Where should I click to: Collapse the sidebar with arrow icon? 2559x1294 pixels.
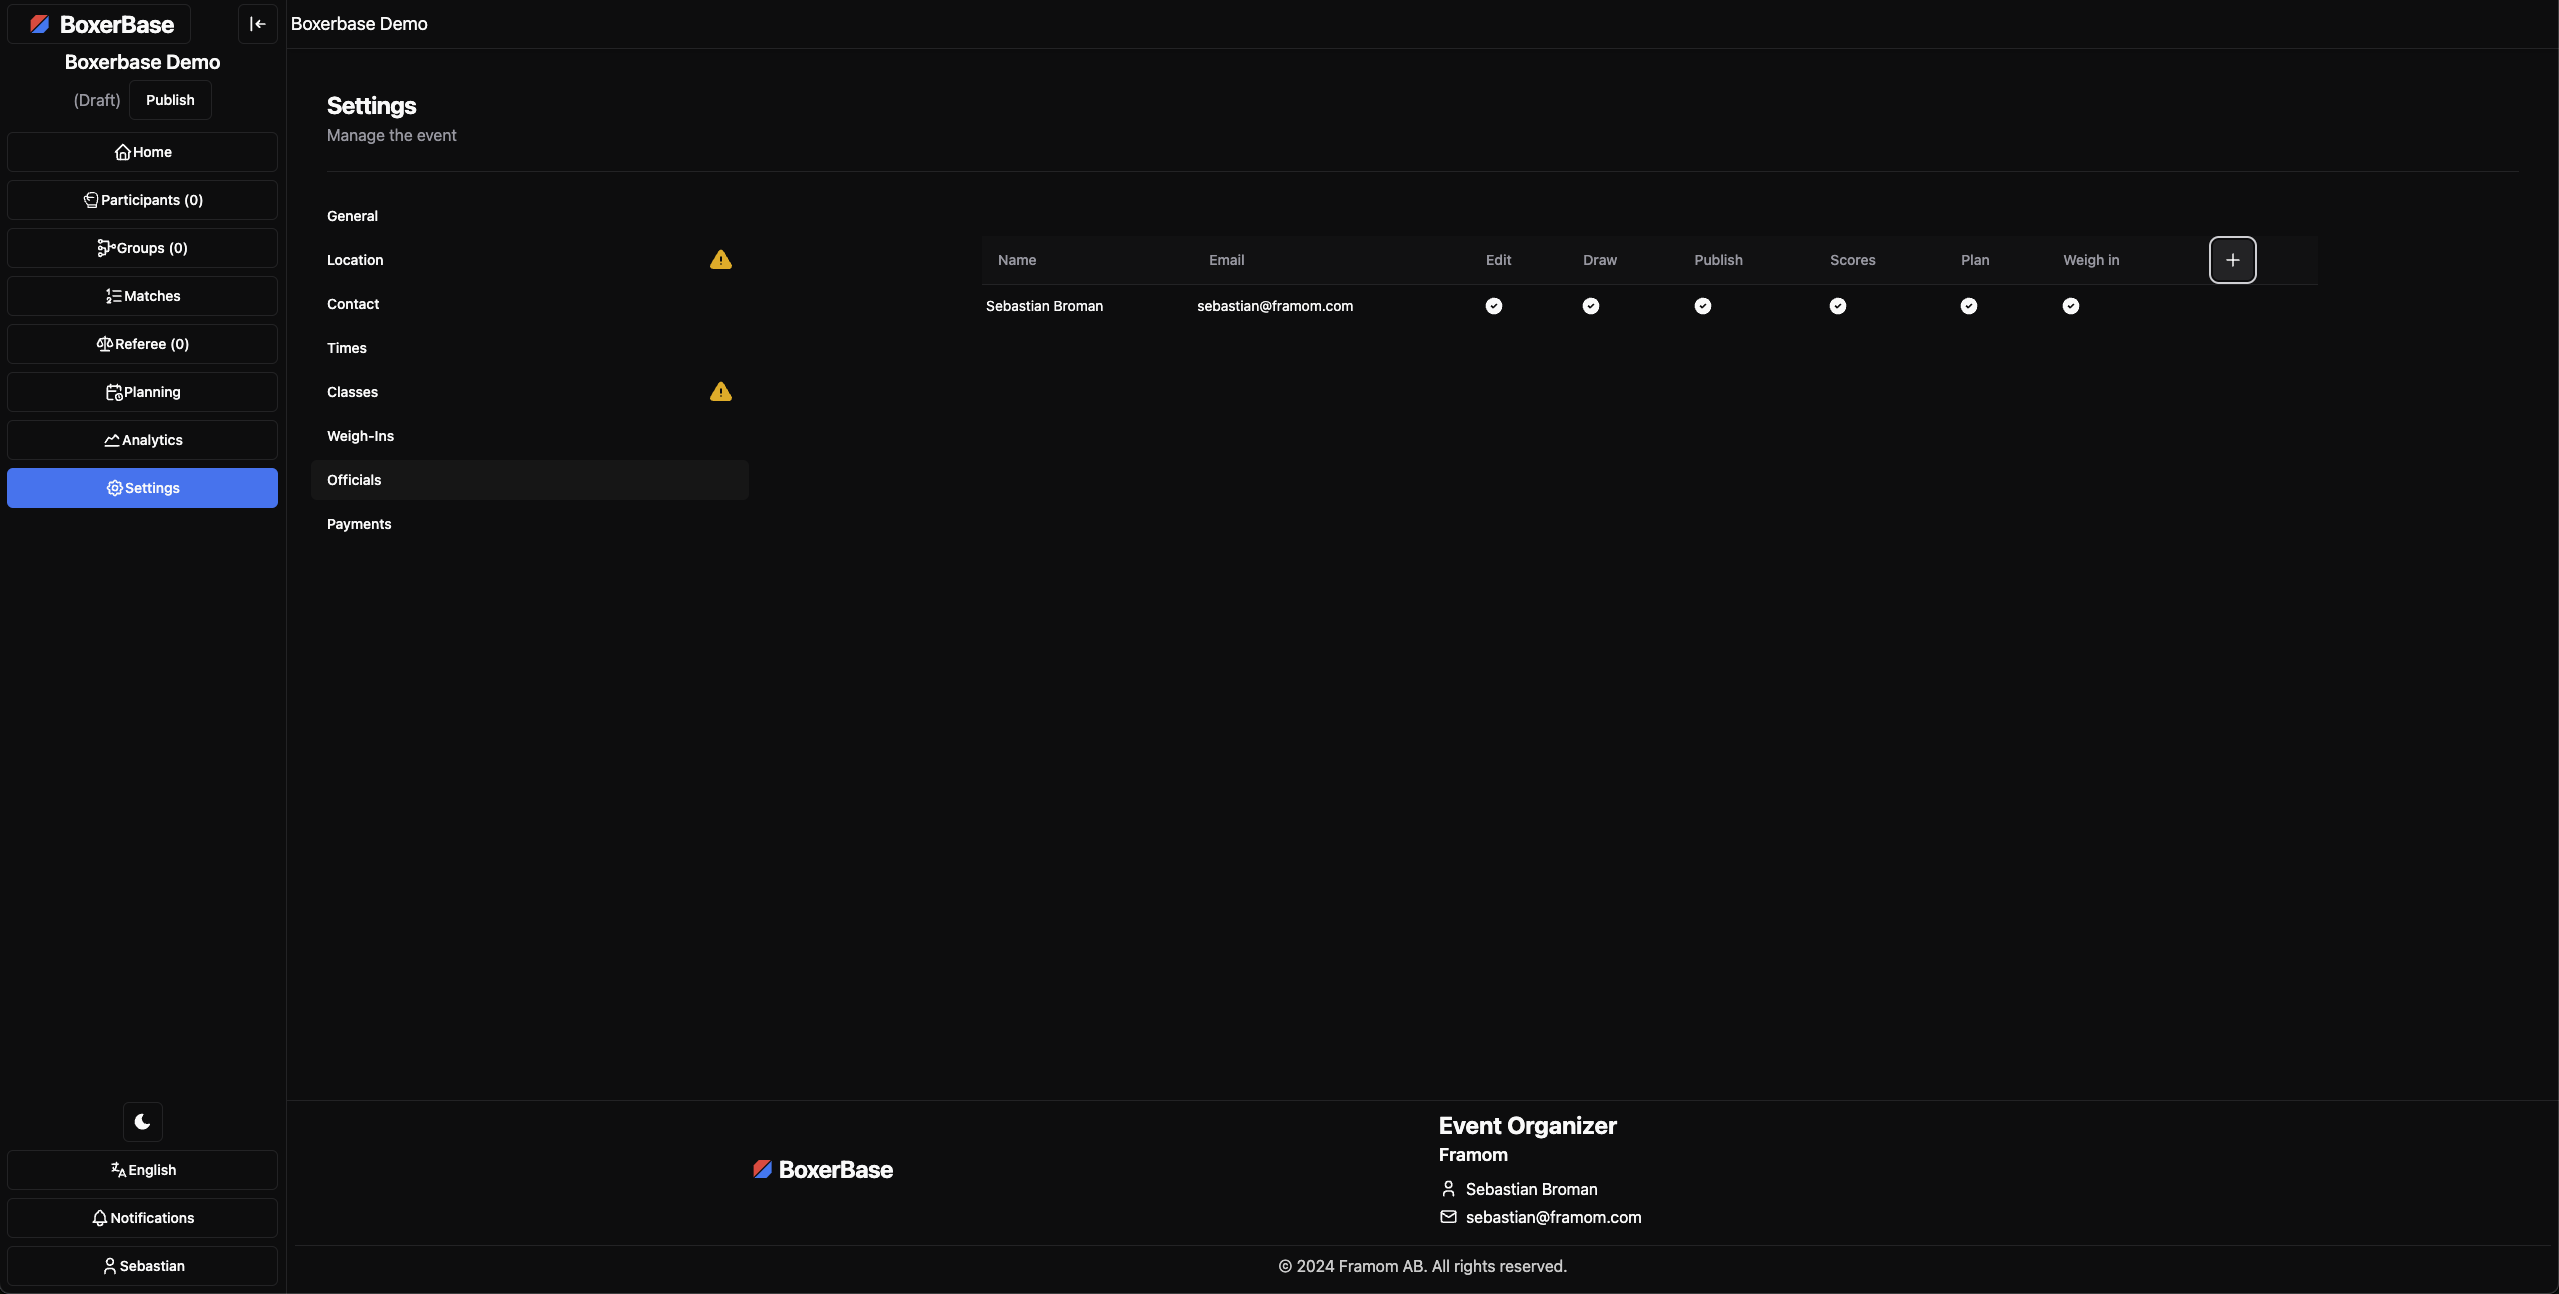coord(257,24)
